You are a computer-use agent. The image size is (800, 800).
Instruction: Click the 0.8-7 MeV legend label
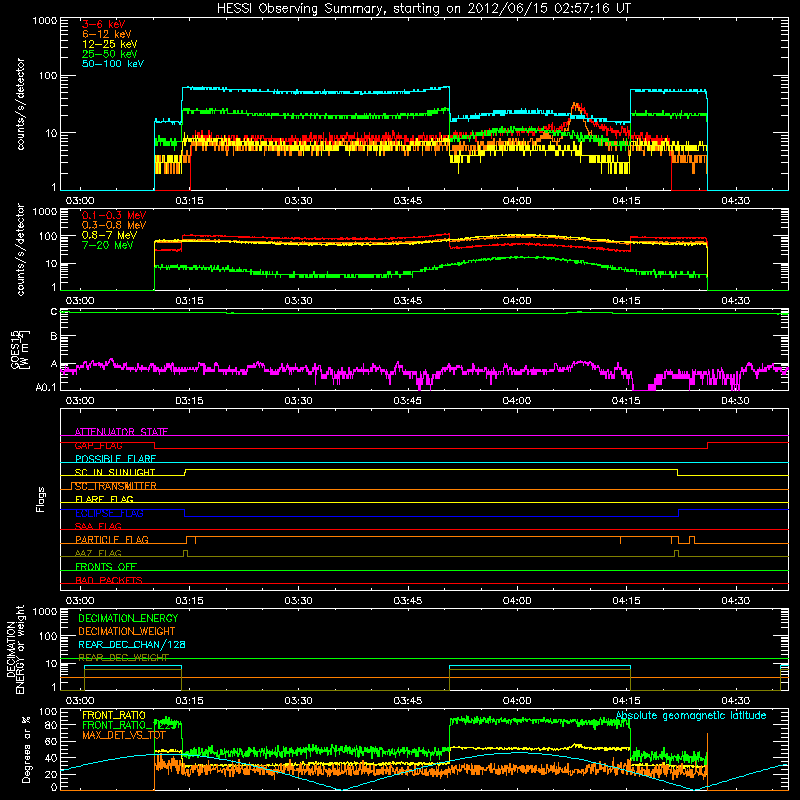click(109, 235)
